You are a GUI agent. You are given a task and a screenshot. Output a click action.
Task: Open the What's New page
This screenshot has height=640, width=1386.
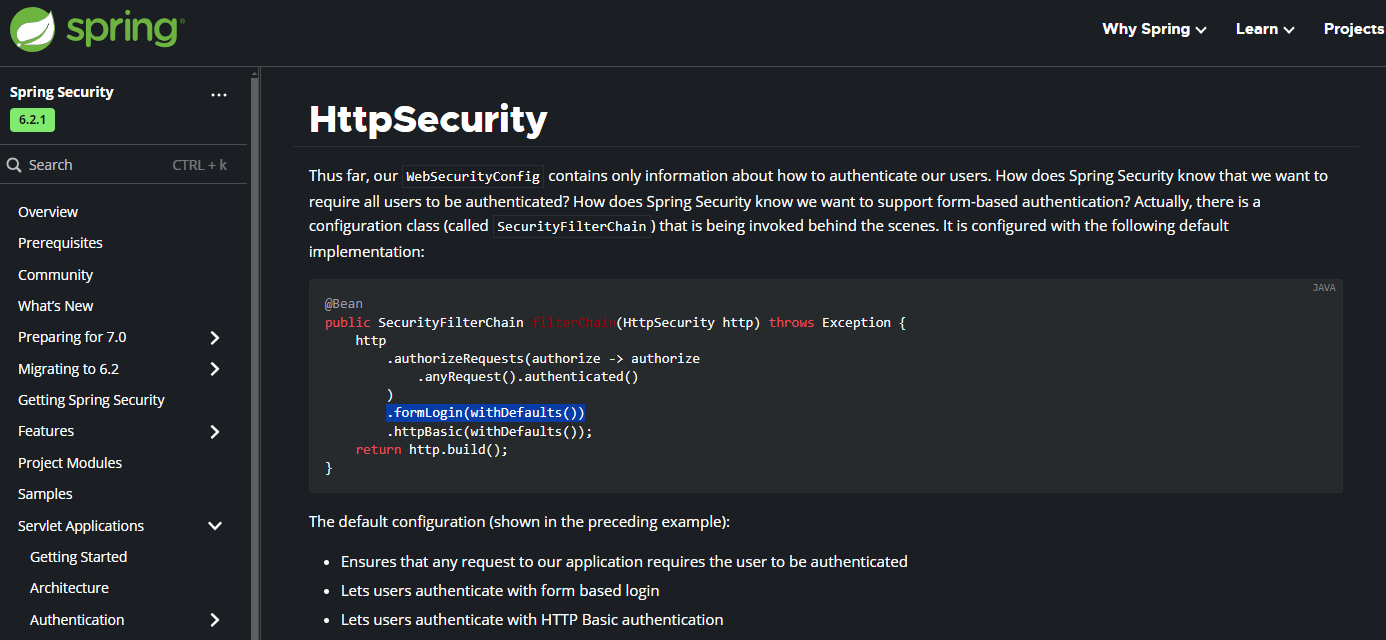point(56,306)
